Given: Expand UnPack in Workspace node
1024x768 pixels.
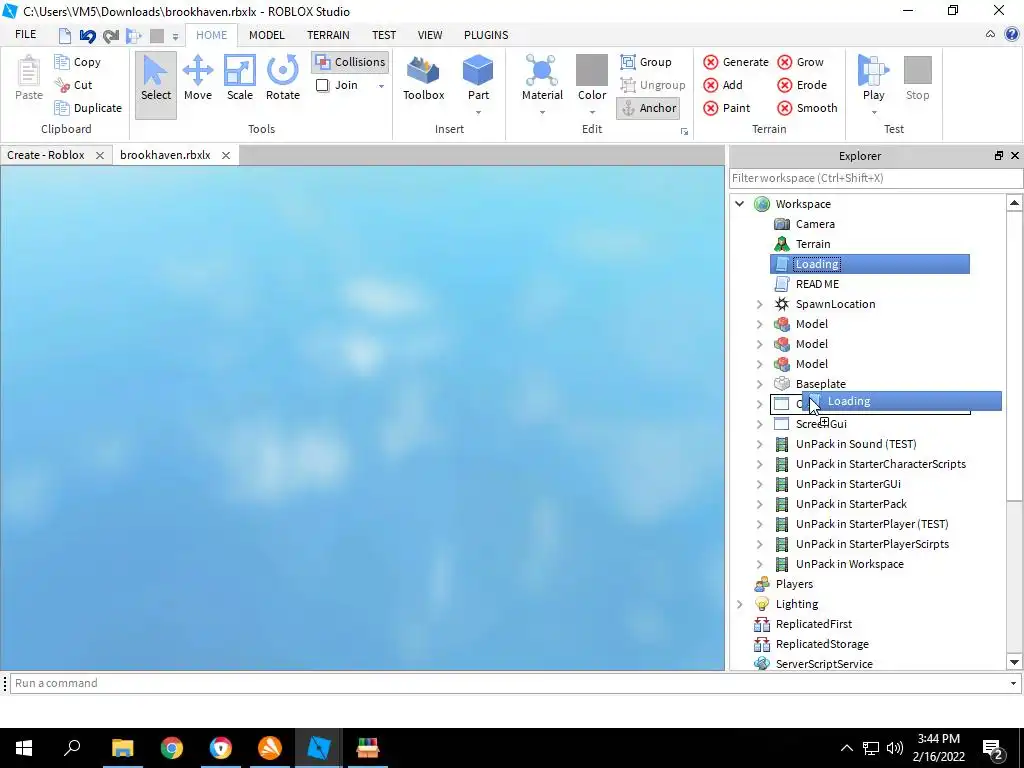Looking at the screenshot, I should click(x=760, y=564).
